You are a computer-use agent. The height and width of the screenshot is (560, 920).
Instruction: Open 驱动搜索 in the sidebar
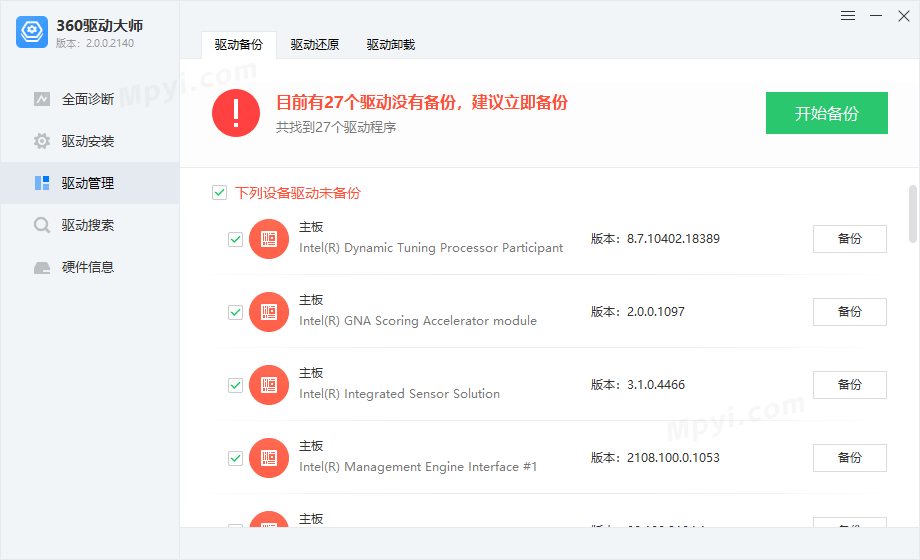click(90, 225)
